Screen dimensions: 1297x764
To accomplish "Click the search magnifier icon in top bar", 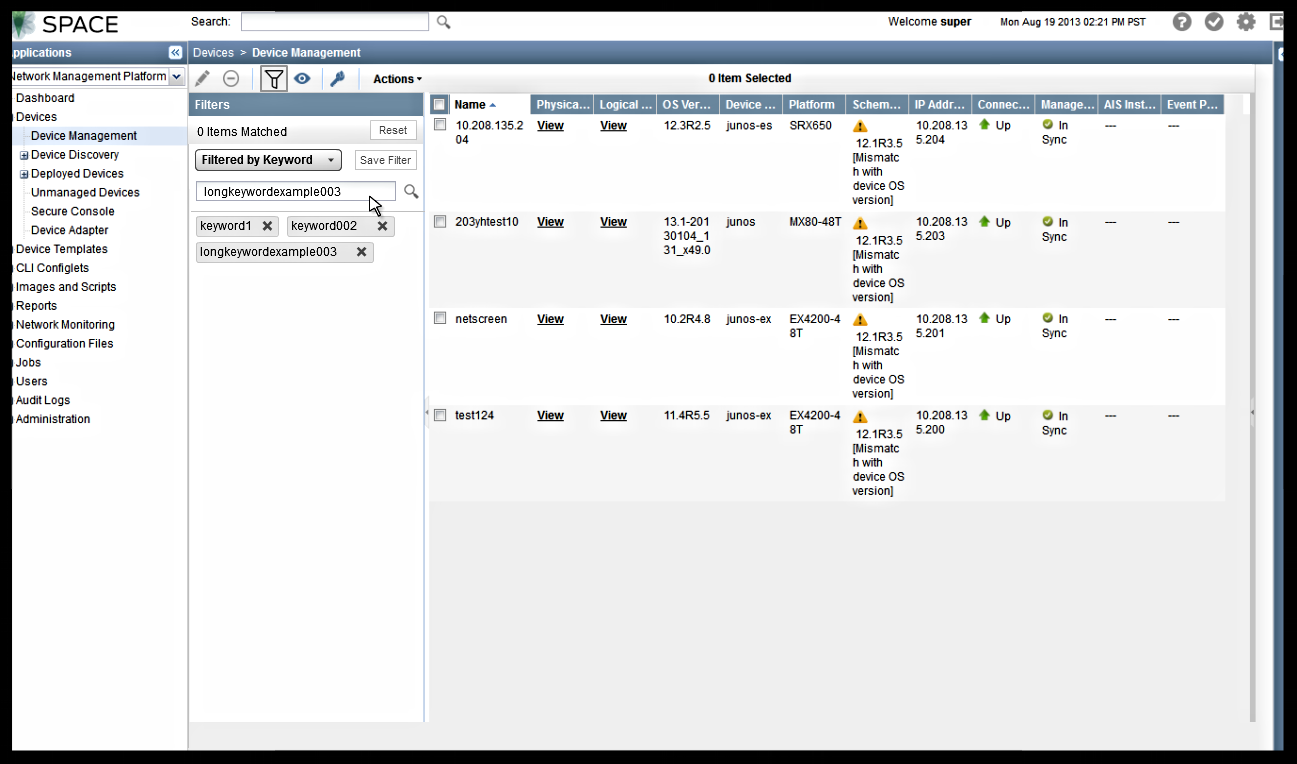I will [x=444, y=22].
